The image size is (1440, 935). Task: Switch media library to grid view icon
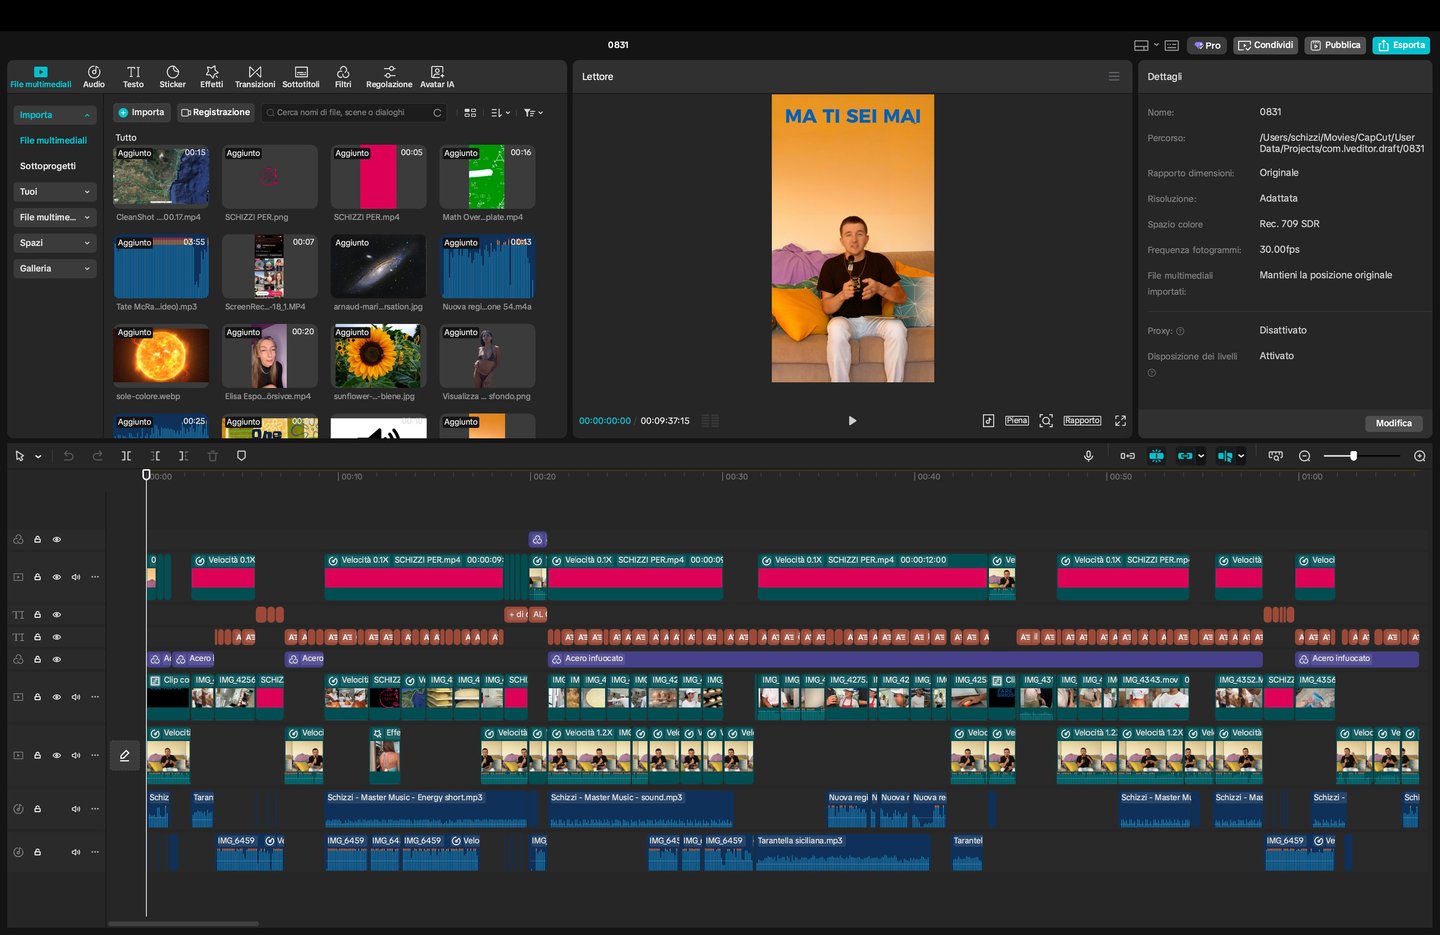coord(470,113)
